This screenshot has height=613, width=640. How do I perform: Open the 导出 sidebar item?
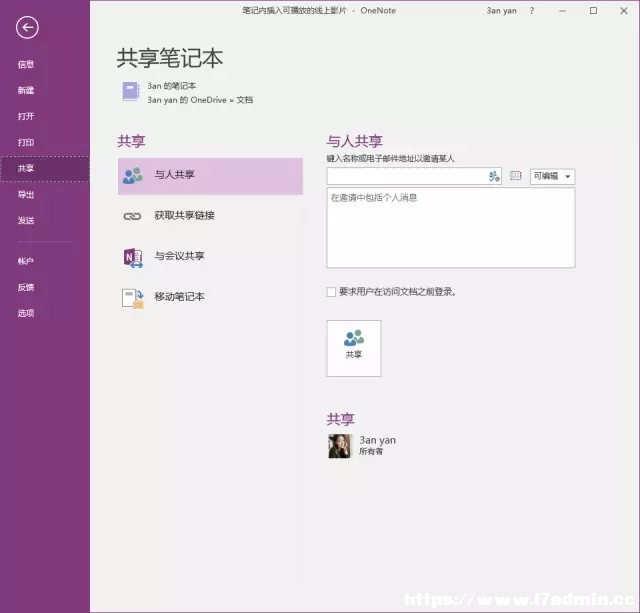click(x=26, y=195)
